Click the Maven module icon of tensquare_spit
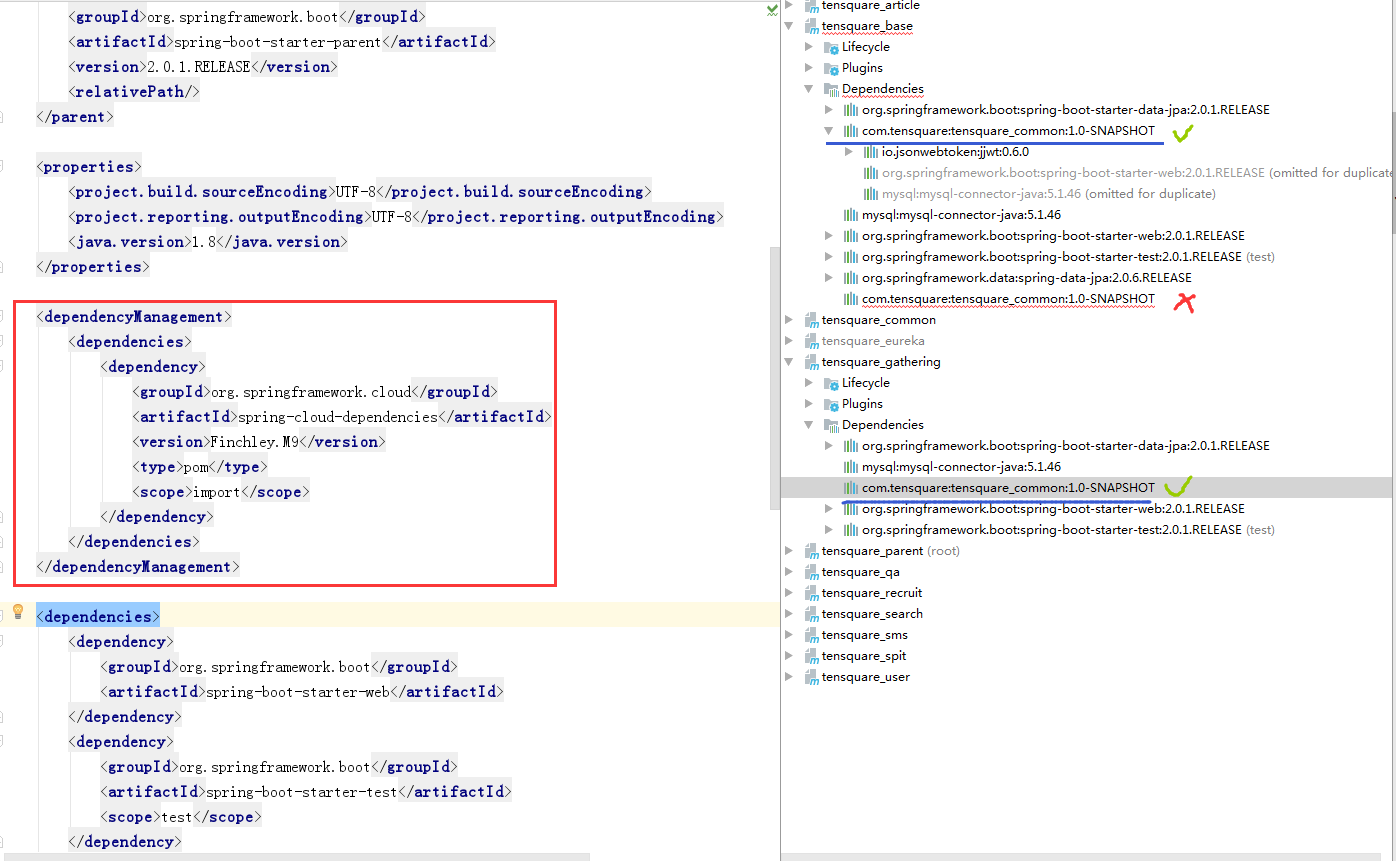Screen dimensions: 1396x861 [x=812, y=656]
